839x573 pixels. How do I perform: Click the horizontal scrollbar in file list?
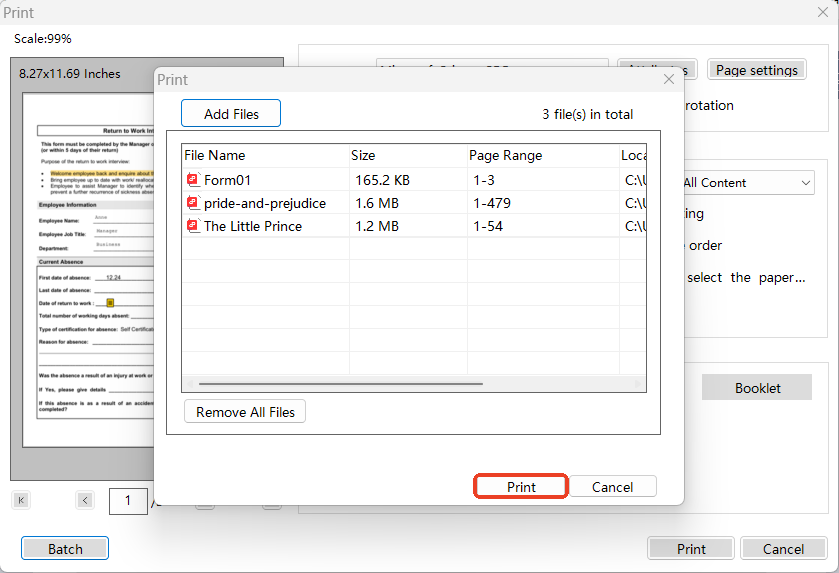pyautogui.click(x=340, y=384)
